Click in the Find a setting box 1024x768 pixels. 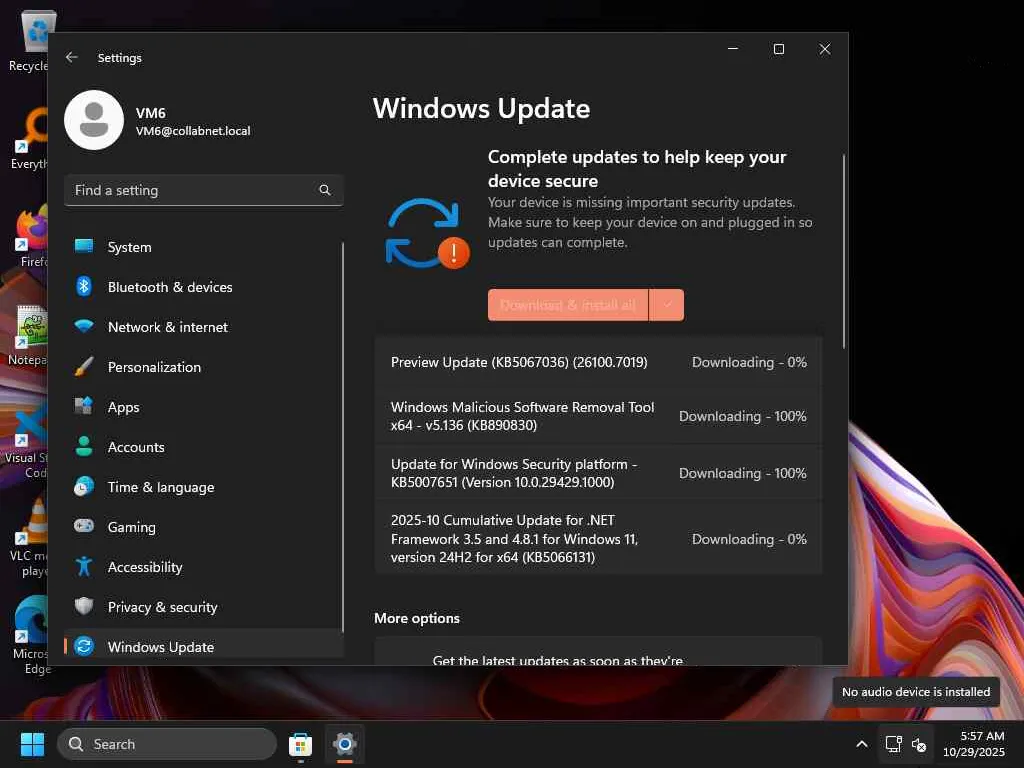tap(204, 190)
